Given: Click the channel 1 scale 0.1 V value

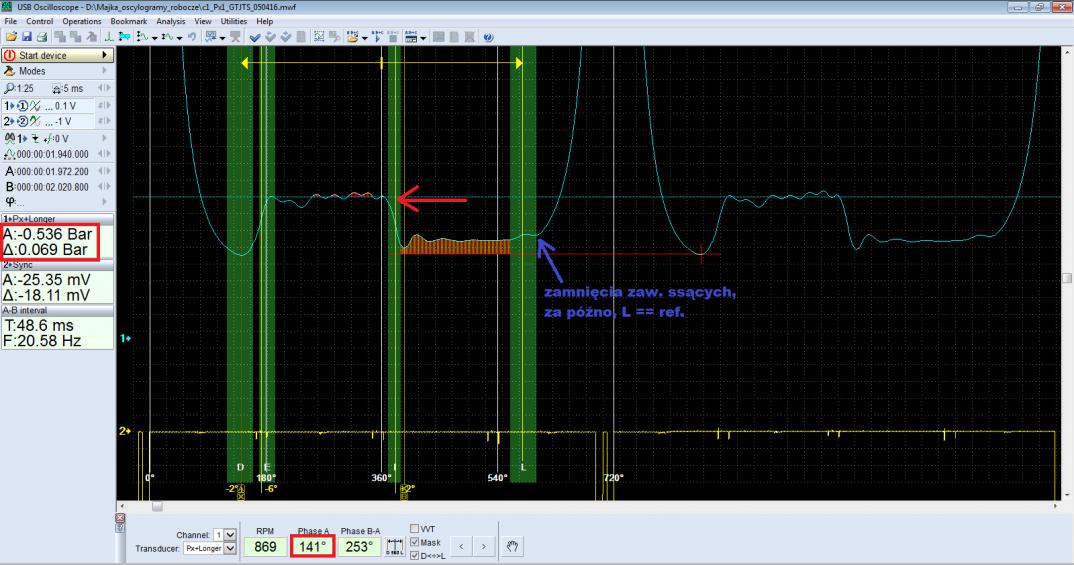Looking at the screenshot, I should pyautogui.click(x=66, y=106).
